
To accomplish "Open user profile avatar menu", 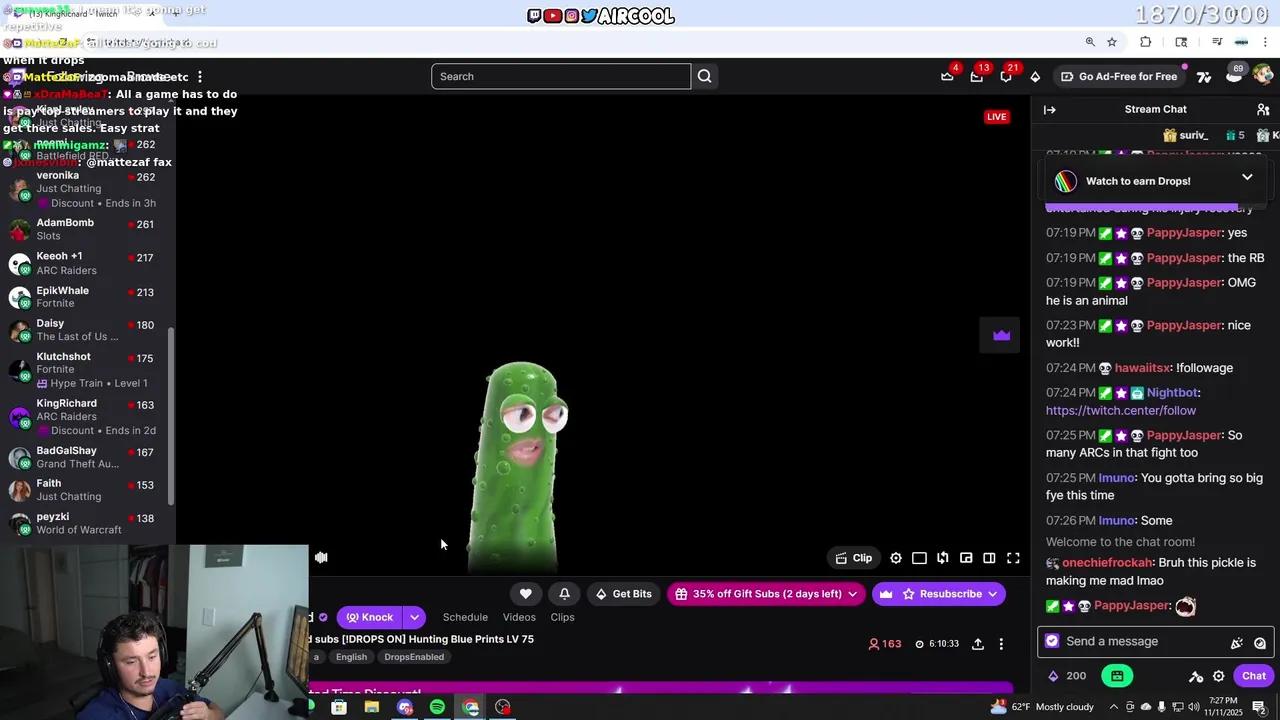I will [1263, 76].
